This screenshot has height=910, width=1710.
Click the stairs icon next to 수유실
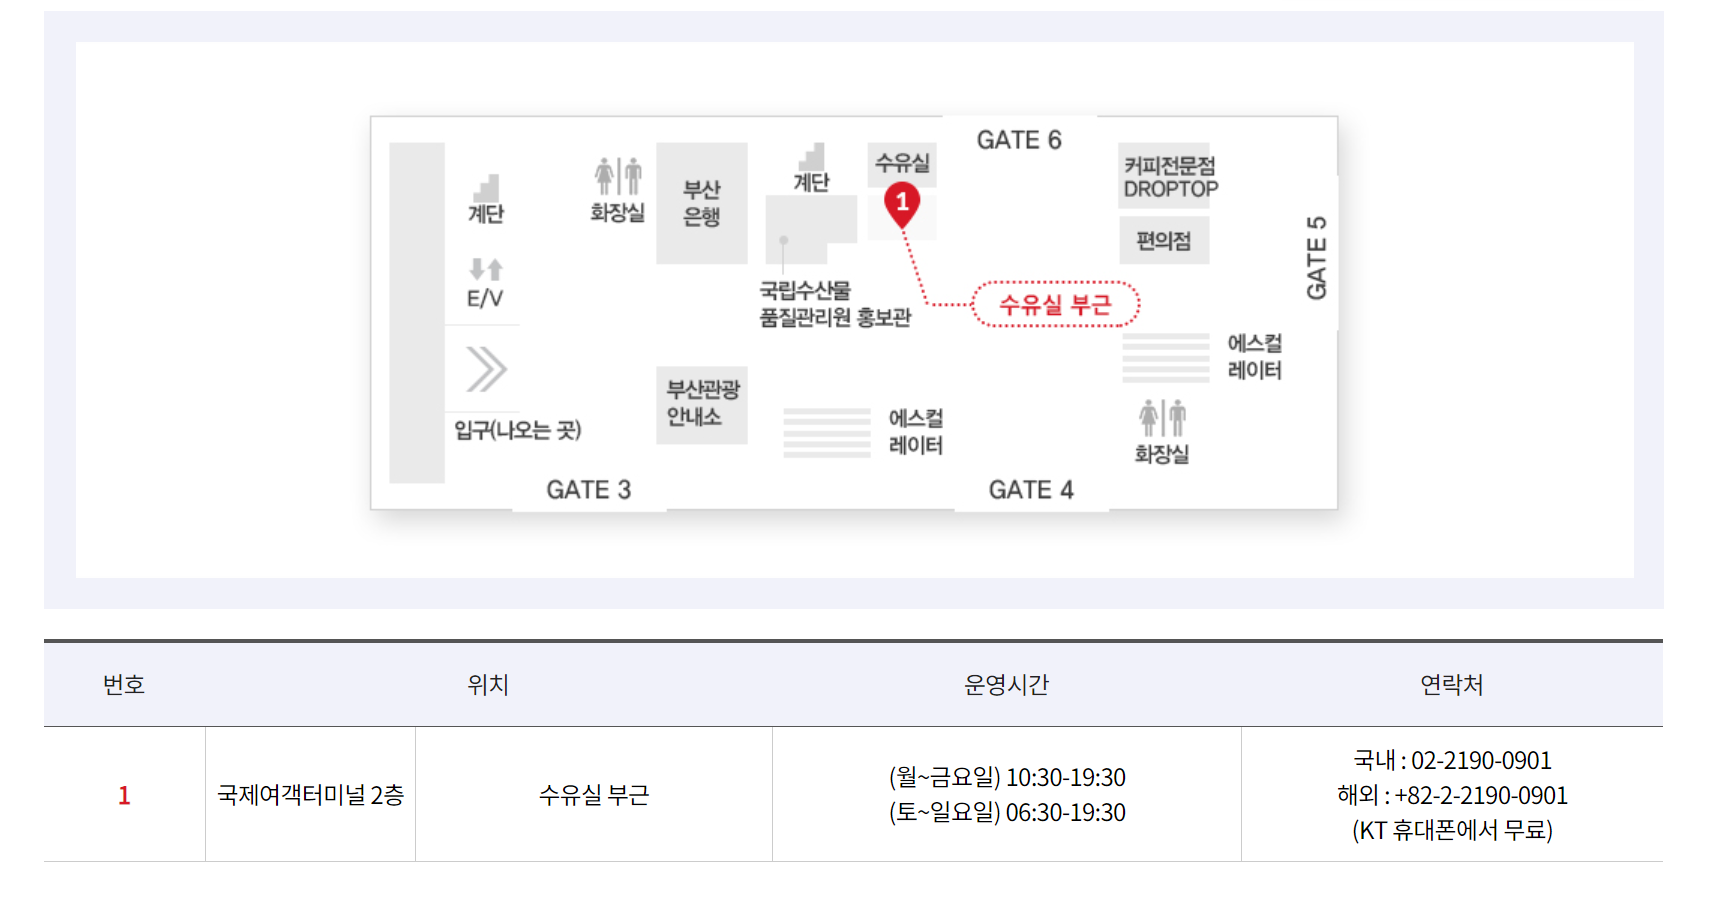[x=812, y=156]
